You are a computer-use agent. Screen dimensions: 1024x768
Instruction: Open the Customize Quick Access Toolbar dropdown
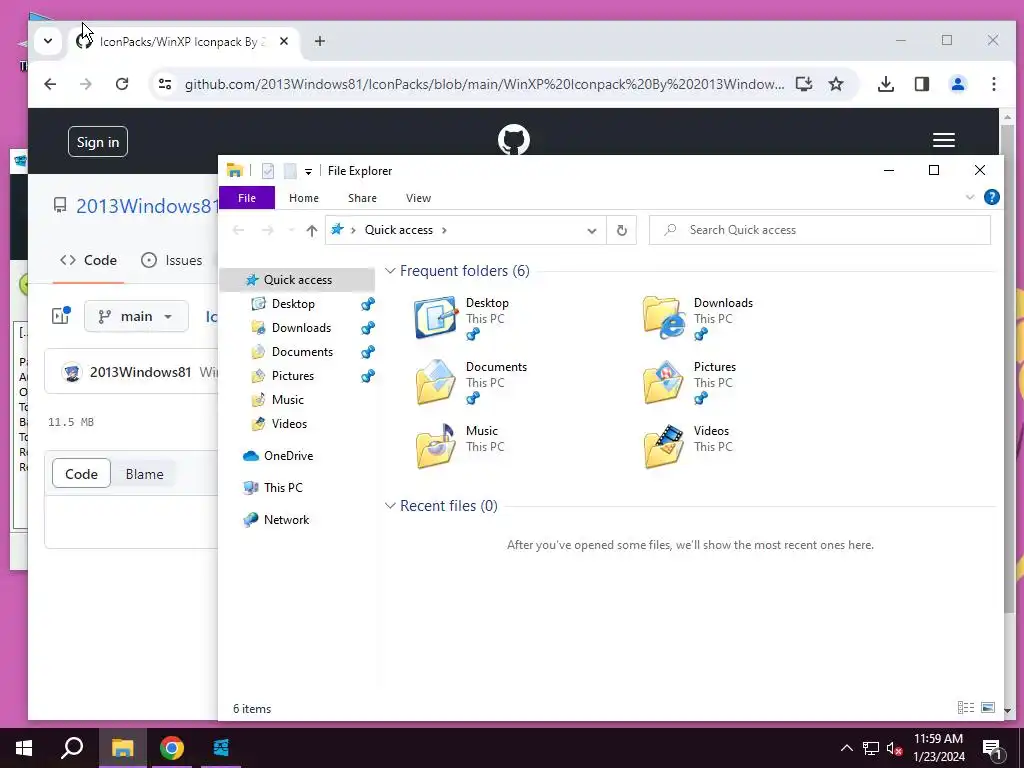pyautogui.click(x=308, y=172)
